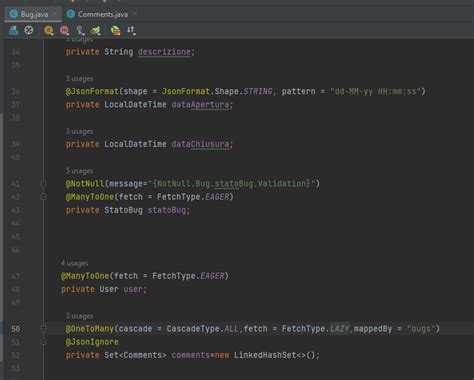Image resolution: width=474 pixels, height=380 pixels.
Task: Click the dataChiusura field name
Action: [x=200, y=144]
